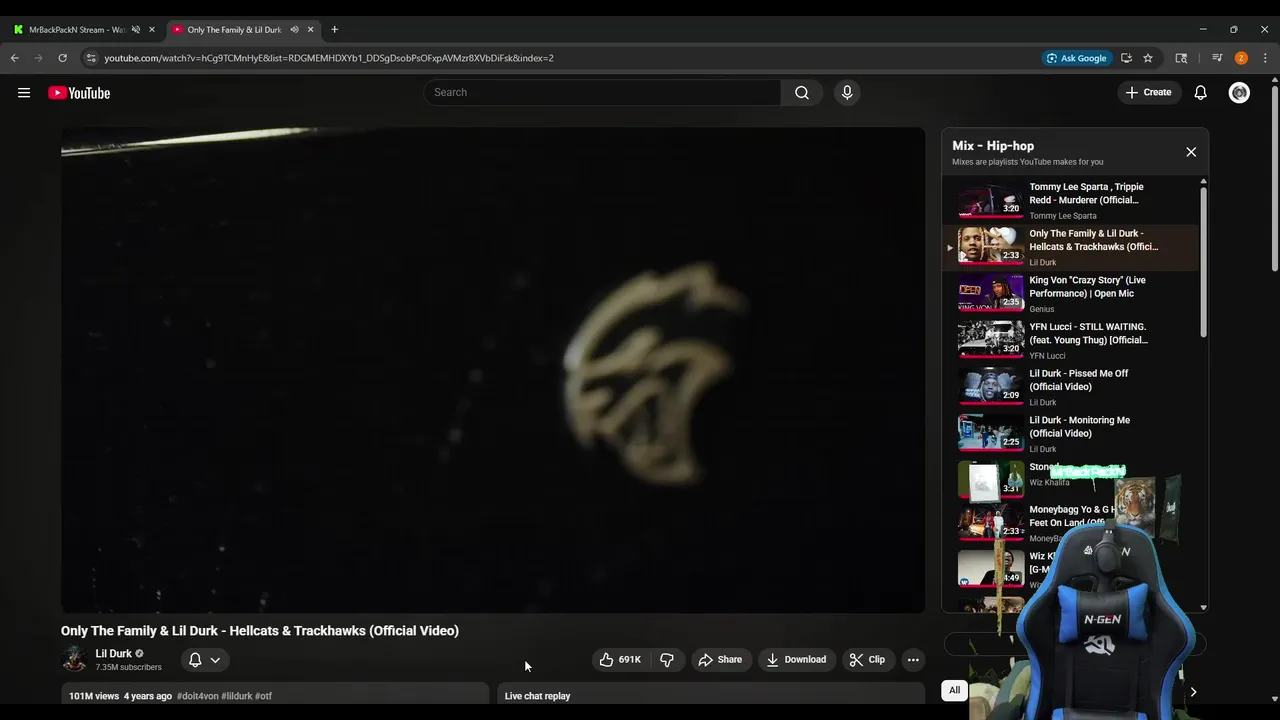Click the Create button

(x=1148, y=93)
